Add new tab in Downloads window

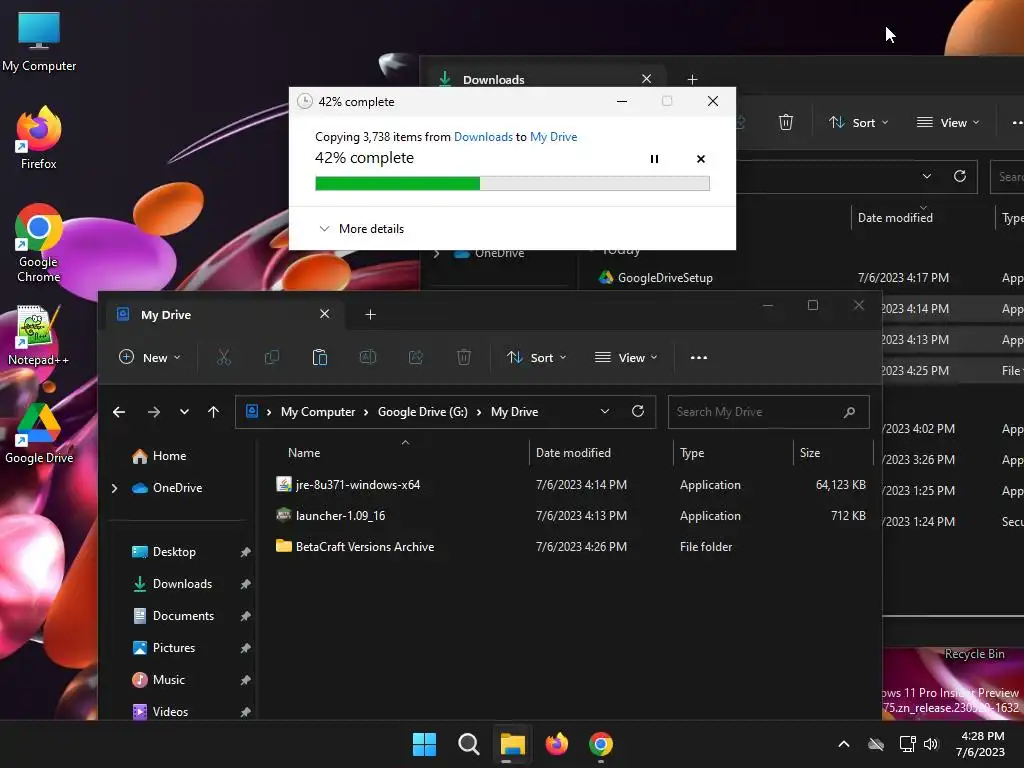(692, 79)
